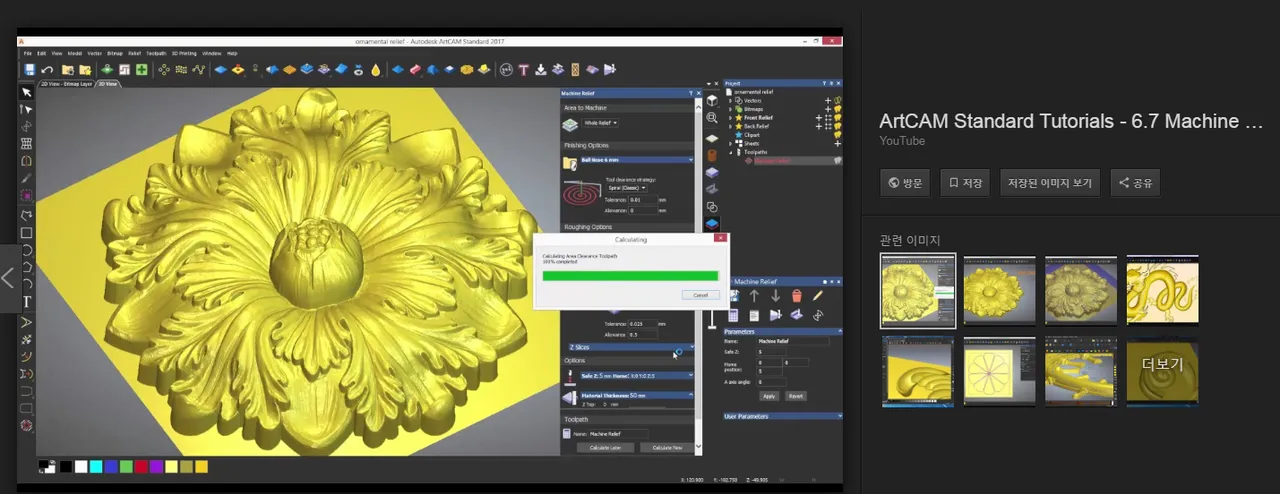Open the dragon relief related image thumbnail
Image resolution: width=1280 pixels, height=494 pixels.
point(1163,291)
